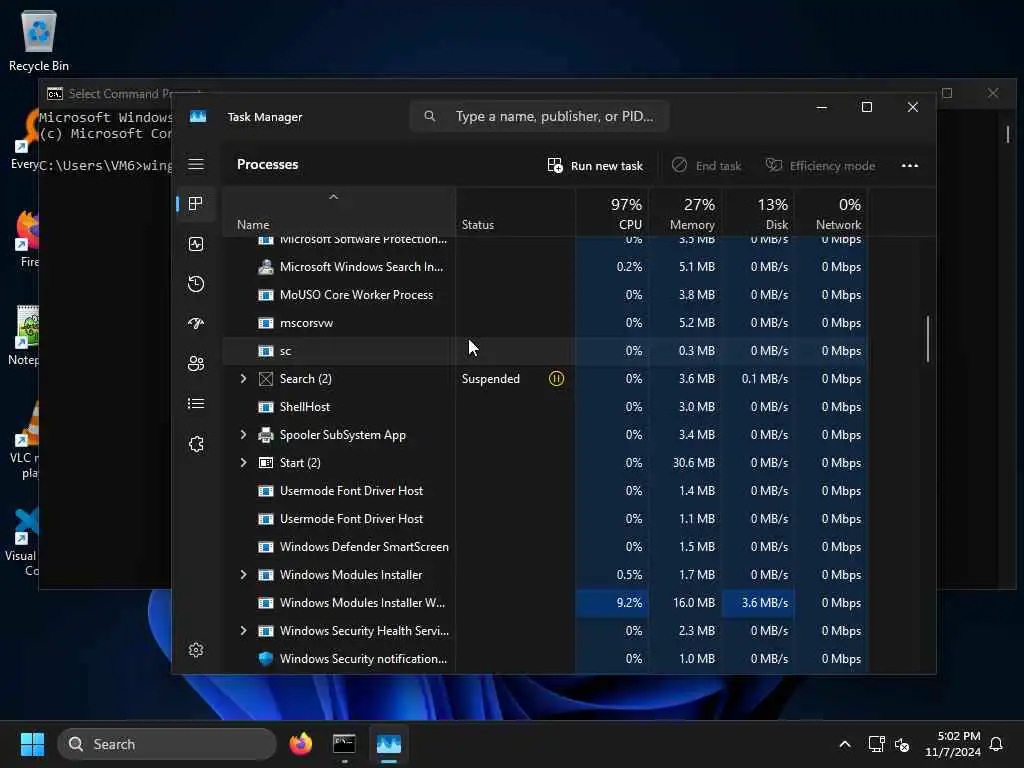Open the App history page in sidebar
The image size is (1024, 768).
tap(196, 284)
